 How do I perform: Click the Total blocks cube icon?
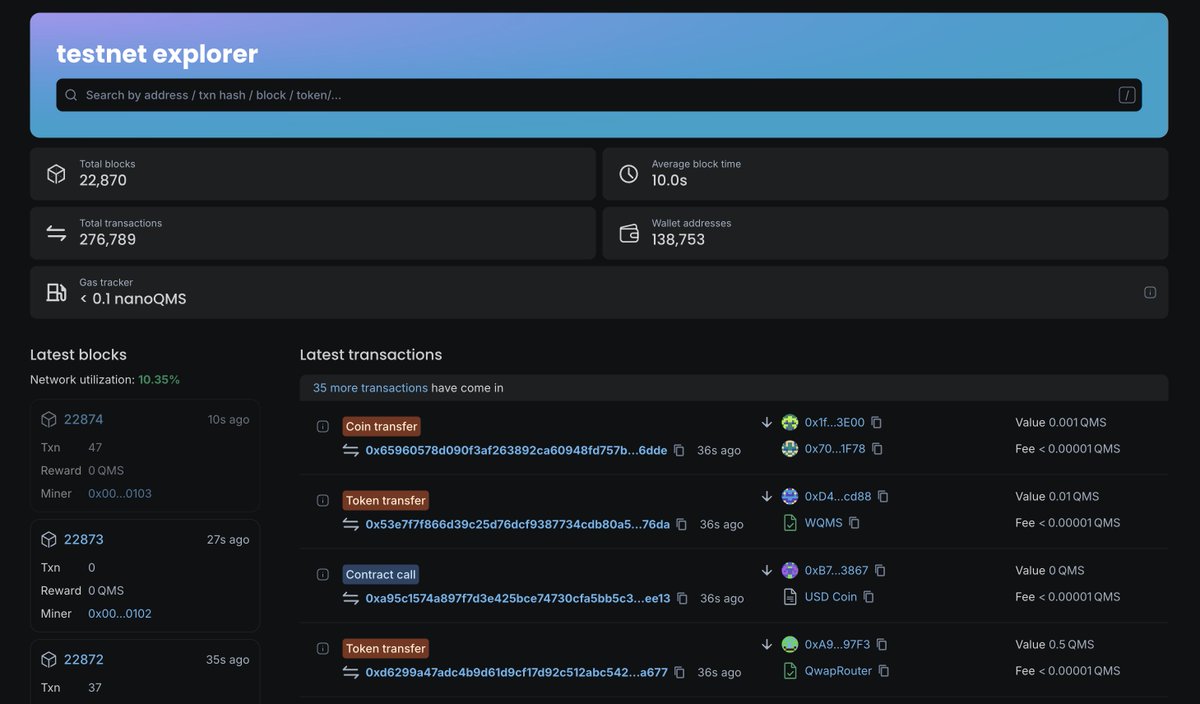point(56,173)
